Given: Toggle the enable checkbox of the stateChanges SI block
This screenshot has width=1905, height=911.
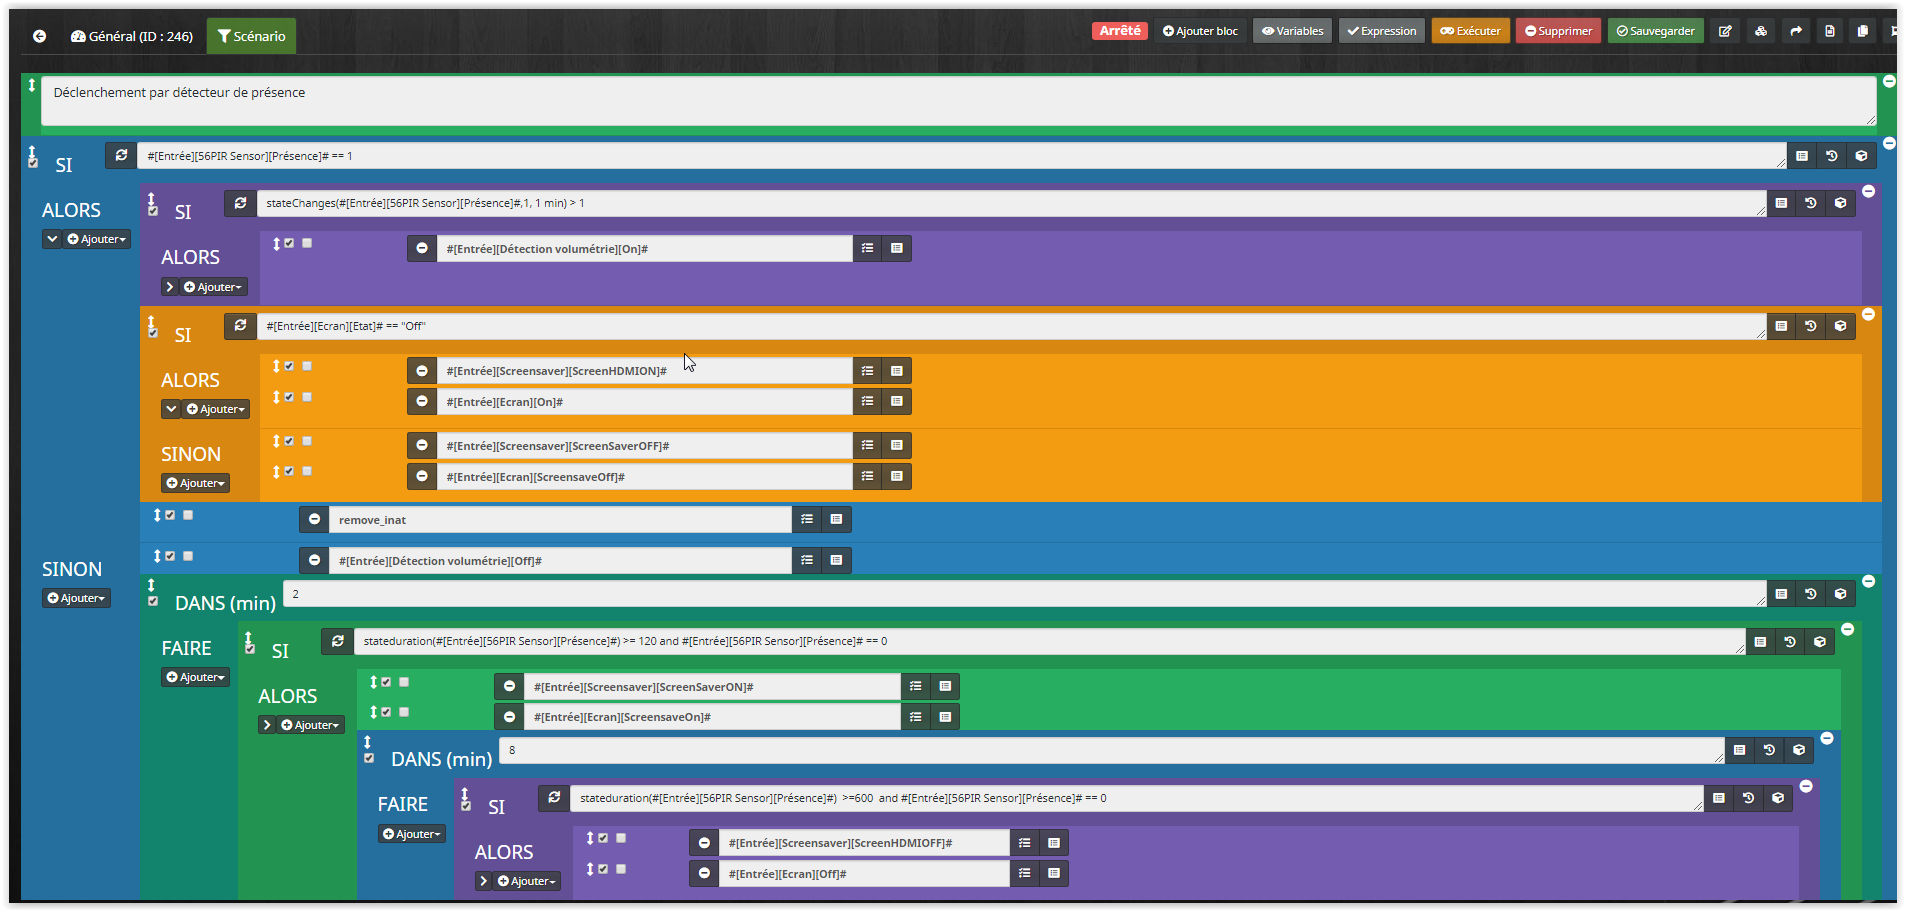Looking at the screenshot, I should (153, 210).
